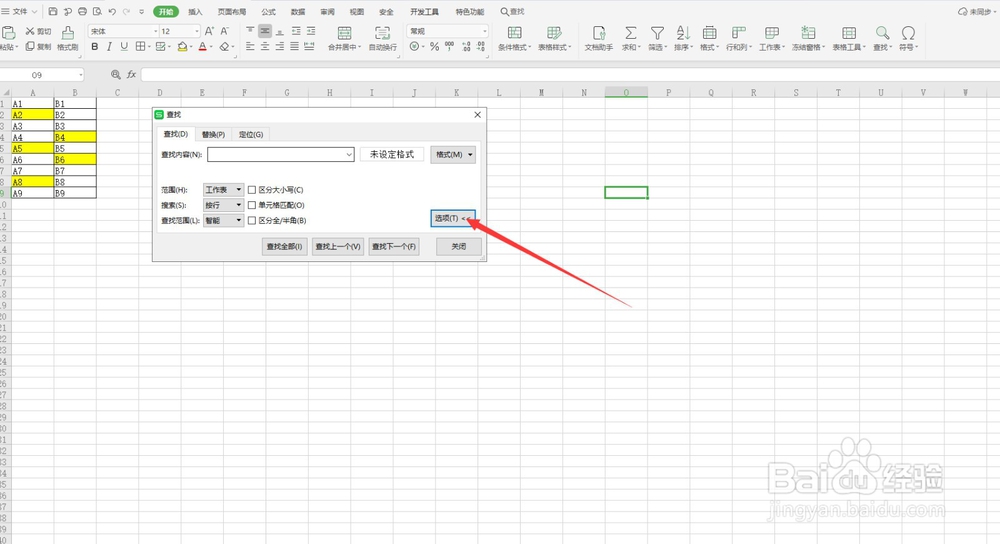This screenshot has width=1000, height=544.
Task: Click the 未同步 sync status button
Action: point(975,11)
